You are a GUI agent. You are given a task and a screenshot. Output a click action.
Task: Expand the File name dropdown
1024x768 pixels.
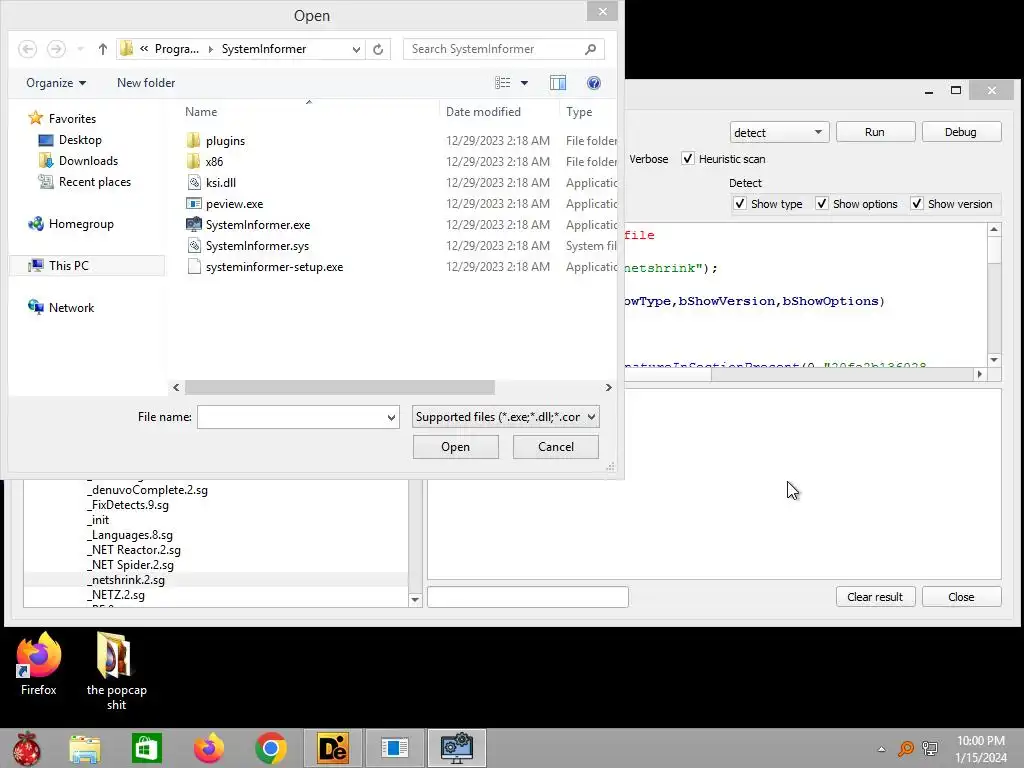[x=391, y=417]
